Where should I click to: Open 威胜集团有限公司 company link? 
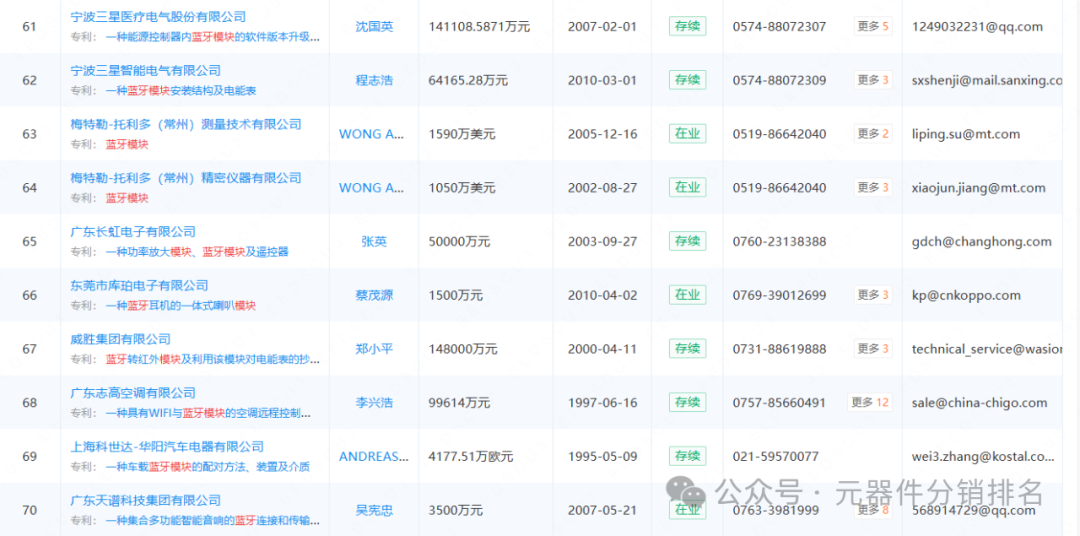click(x=121, y=340)
